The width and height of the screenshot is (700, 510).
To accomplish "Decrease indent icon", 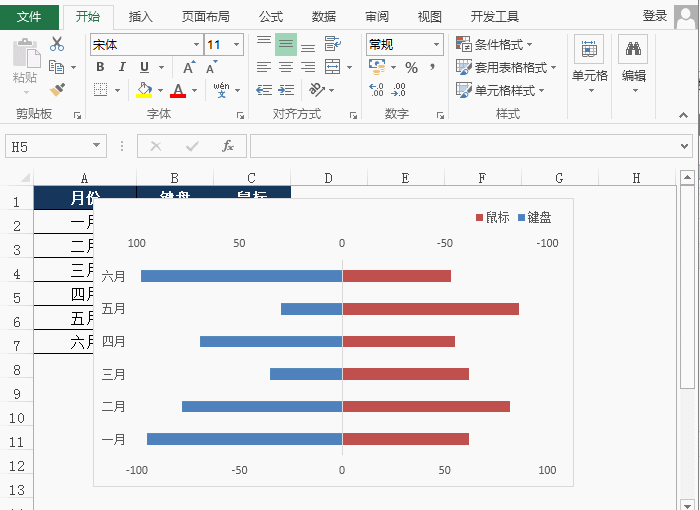I will pyautogui.click(x=264, y=90).
